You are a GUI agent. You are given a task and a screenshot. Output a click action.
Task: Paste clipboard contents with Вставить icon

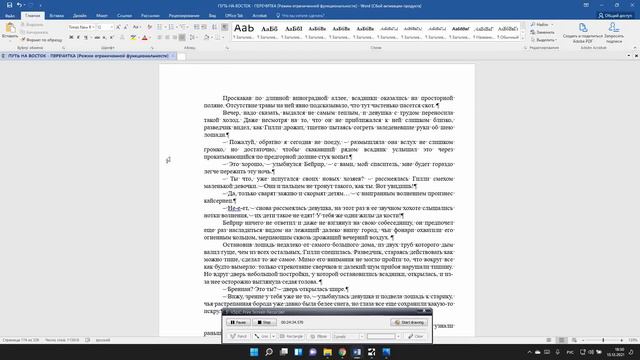(10, 31)
